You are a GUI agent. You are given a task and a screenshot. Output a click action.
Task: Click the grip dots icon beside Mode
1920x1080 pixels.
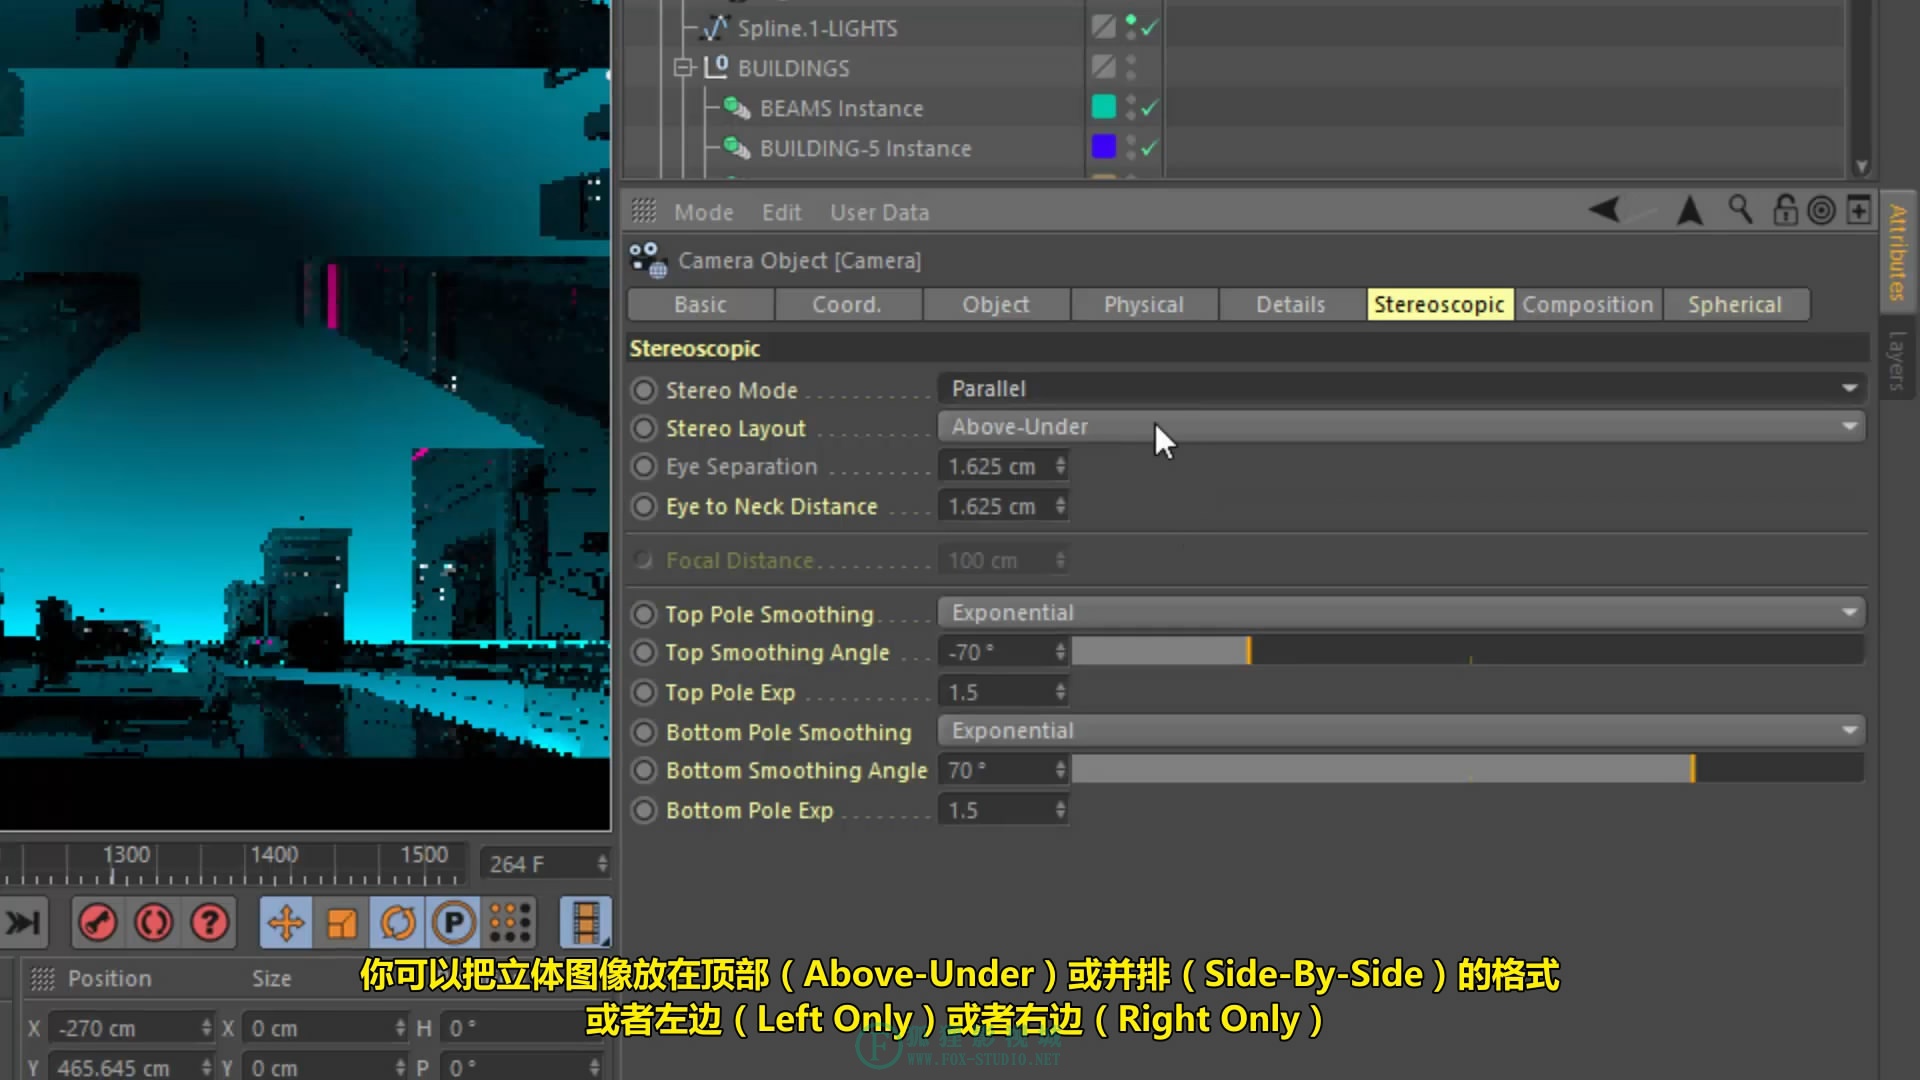coord(644,211)
